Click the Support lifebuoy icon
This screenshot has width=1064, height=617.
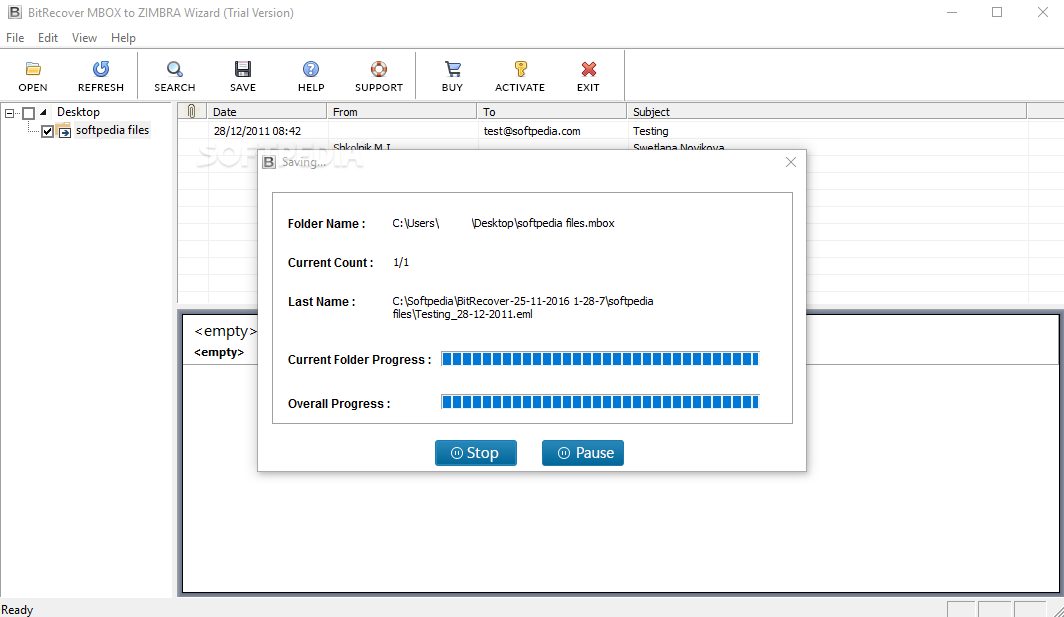(x=379, y=69)
